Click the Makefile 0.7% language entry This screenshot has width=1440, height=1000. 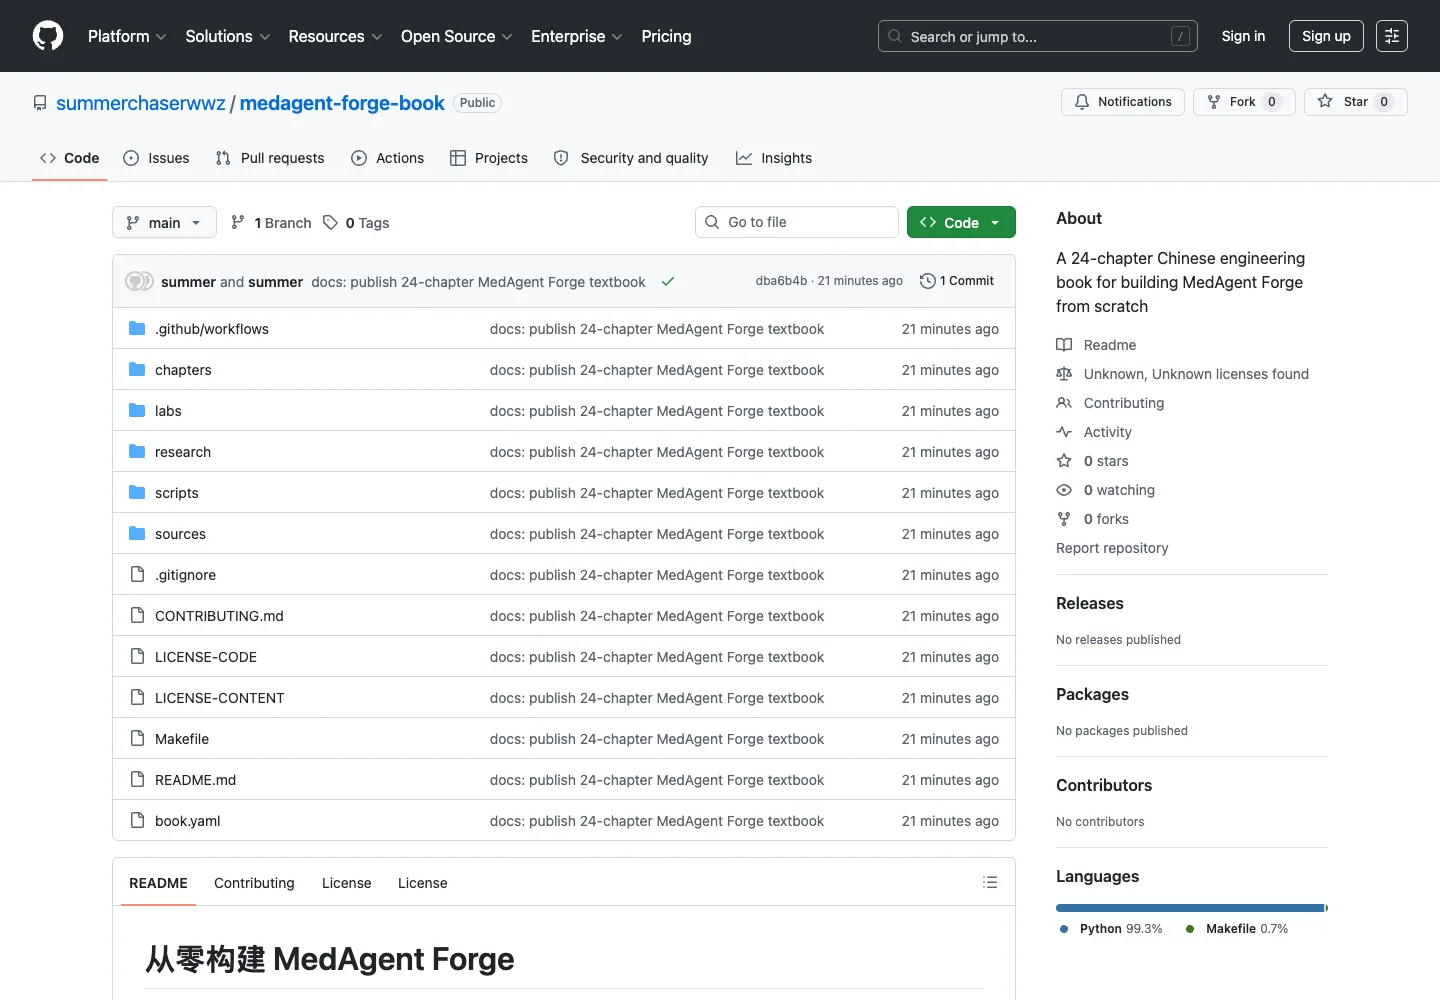pyautogui.click(x=1237, y=929)
